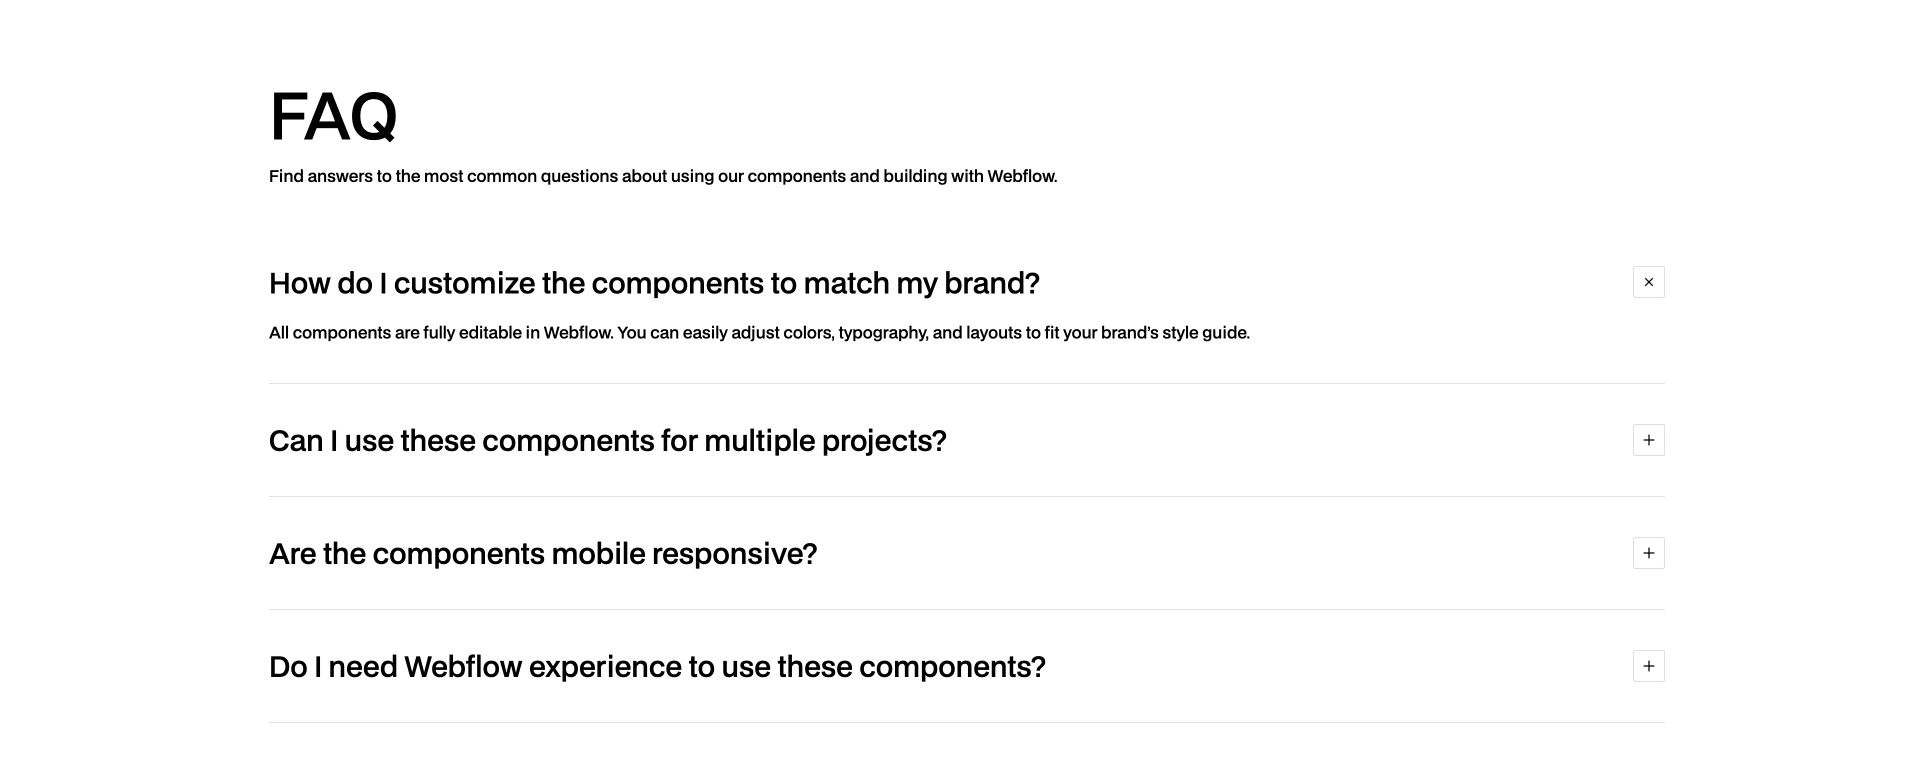Expand "Do I need Webflow experience to use these components?"
Viewport: 1920px width, 783px height.
[x=1648, y=666]
